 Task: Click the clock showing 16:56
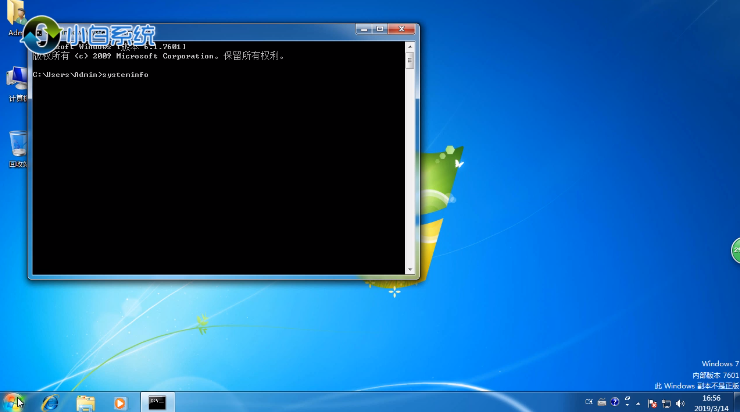[713, 402]
